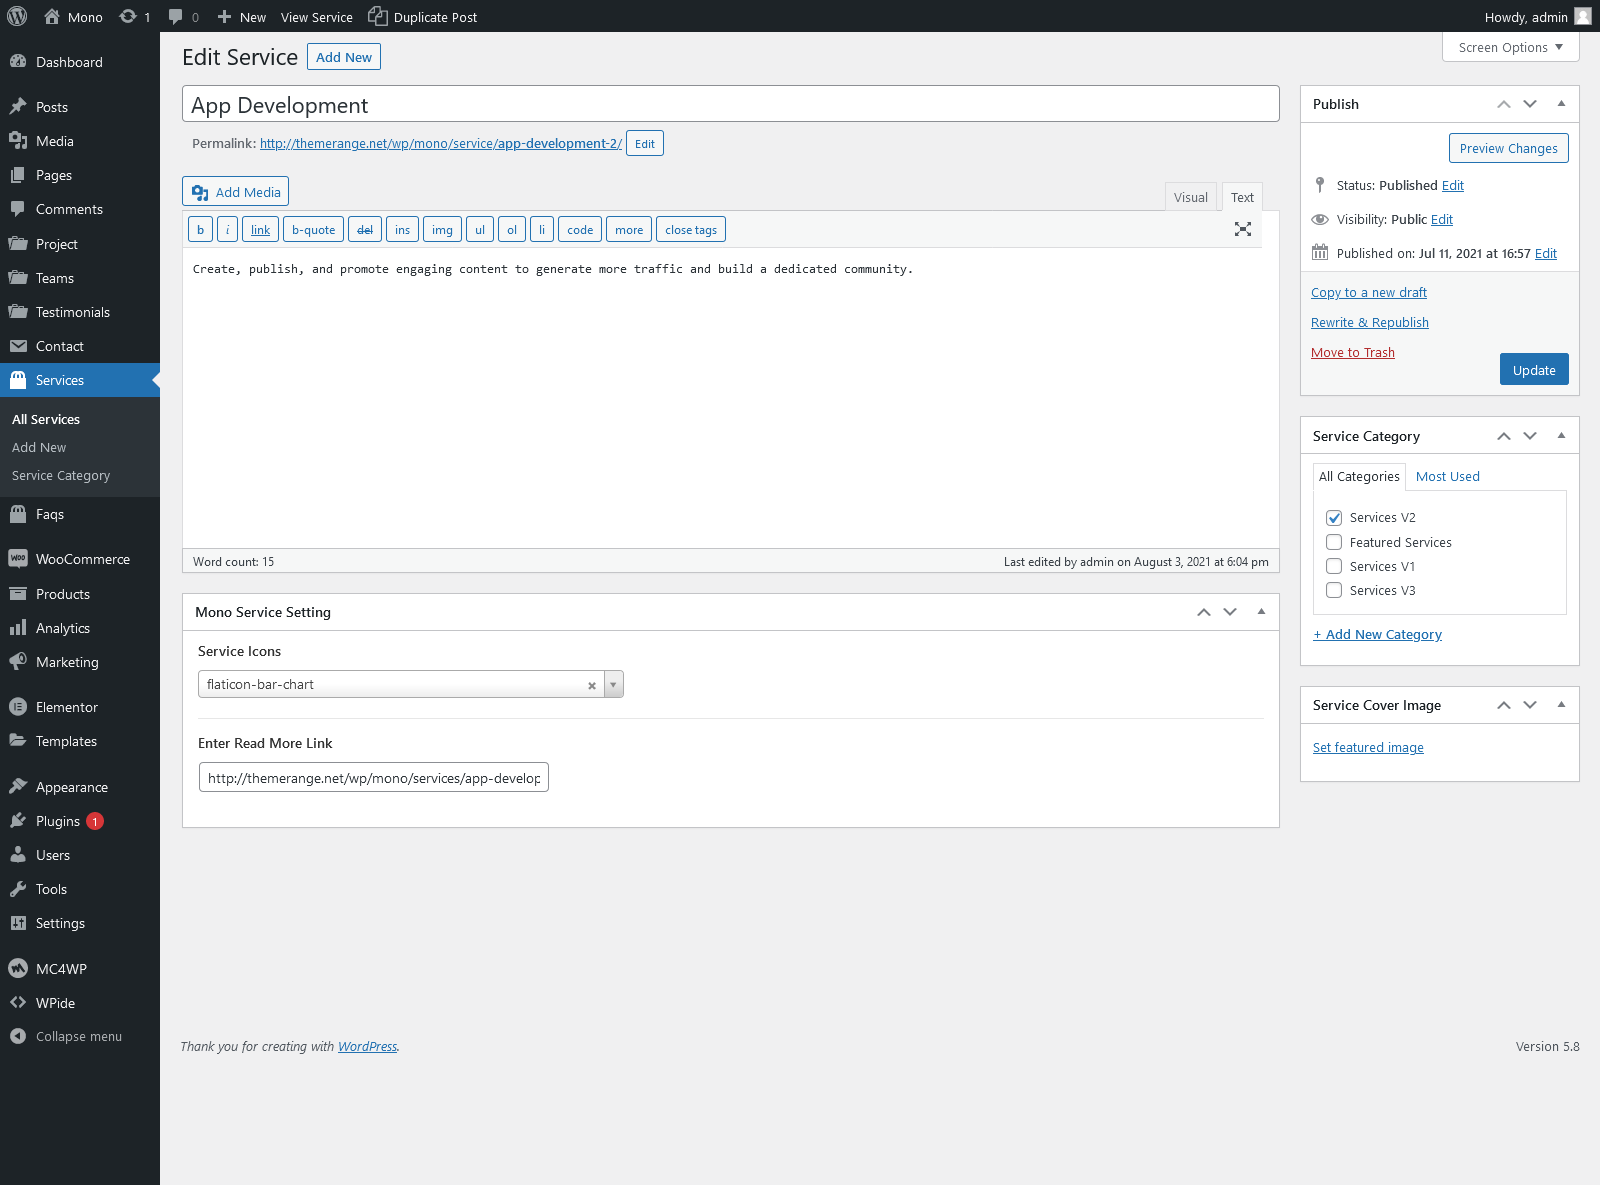Switch to the Visual editor tab
The height and width of the screenshot is (1185, 1600).
[x=1190, y=197]
